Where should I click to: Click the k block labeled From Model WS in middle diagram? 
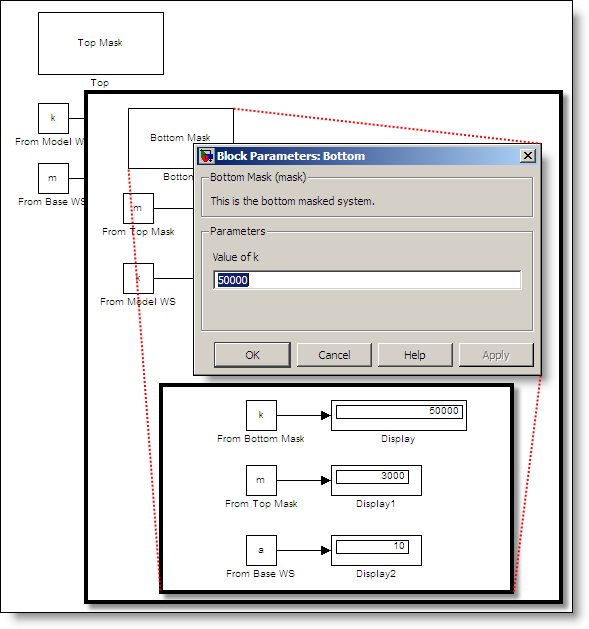[x=138, y=278]
